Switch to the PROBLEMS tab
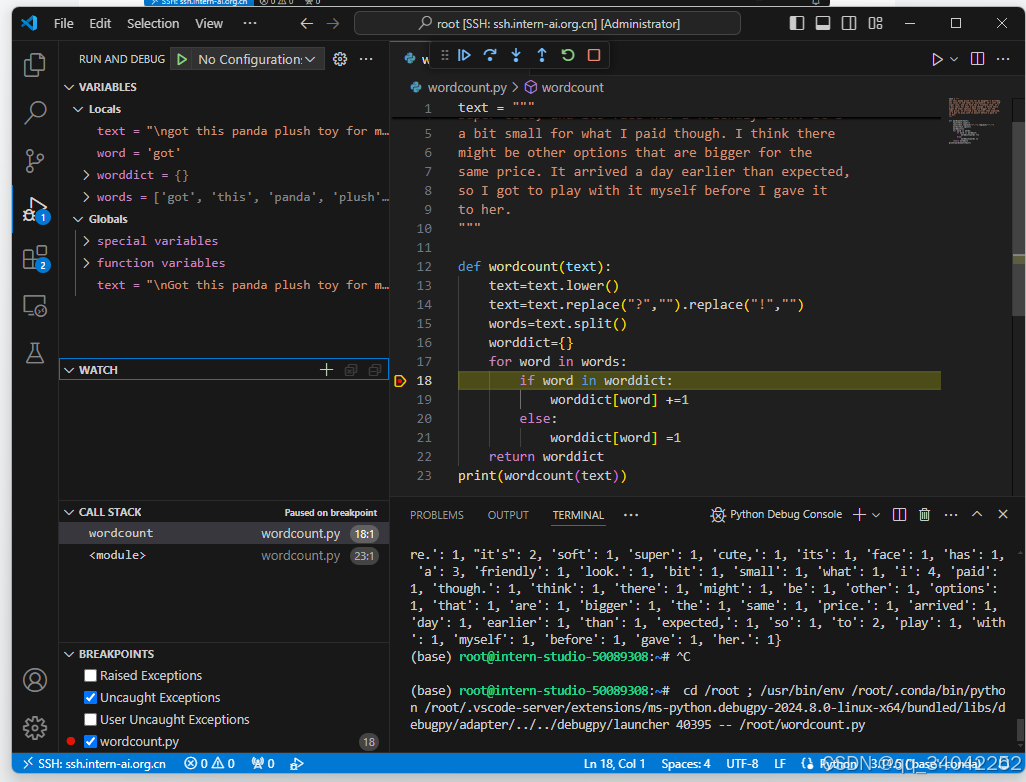Image resolution: width=1026 pixels, height=782 pixels. [436, 514]
